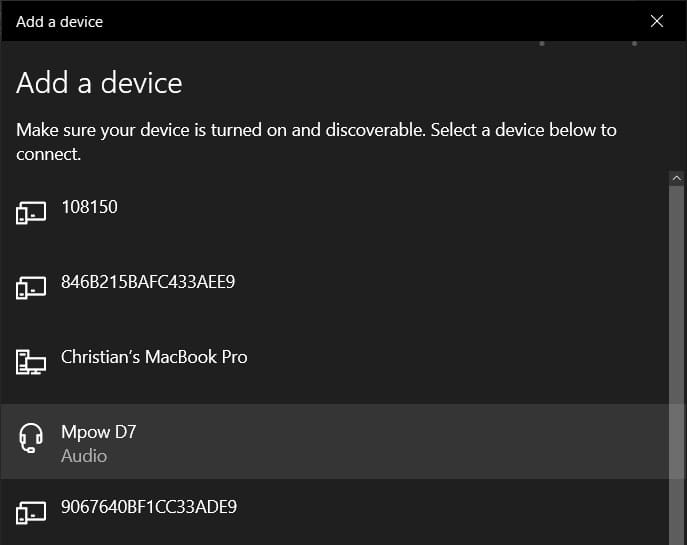Connect to Christian's MacBook Pro

(335, 363)
